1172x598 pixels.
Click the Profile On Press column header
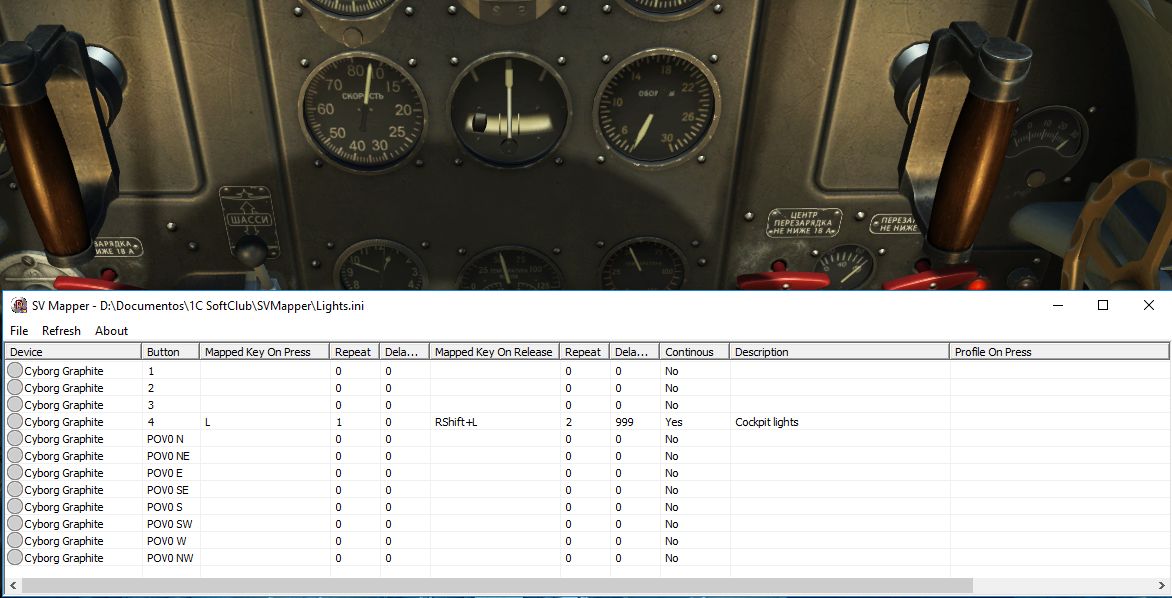(x=1059, y=351)
